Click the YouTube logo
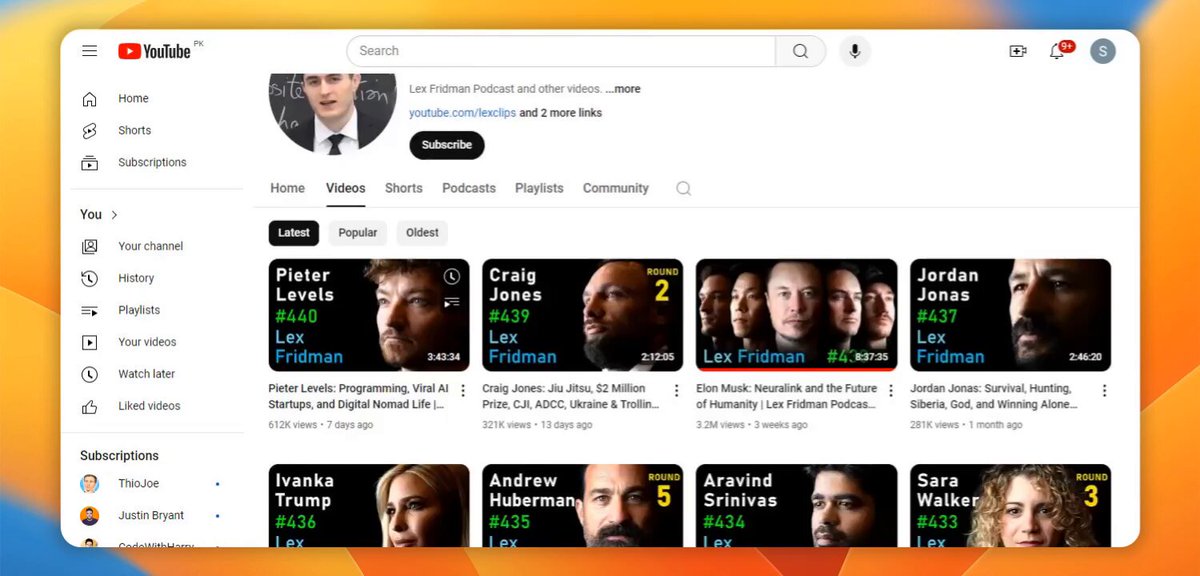The image size is (1200, 576). tap(154, 51)
